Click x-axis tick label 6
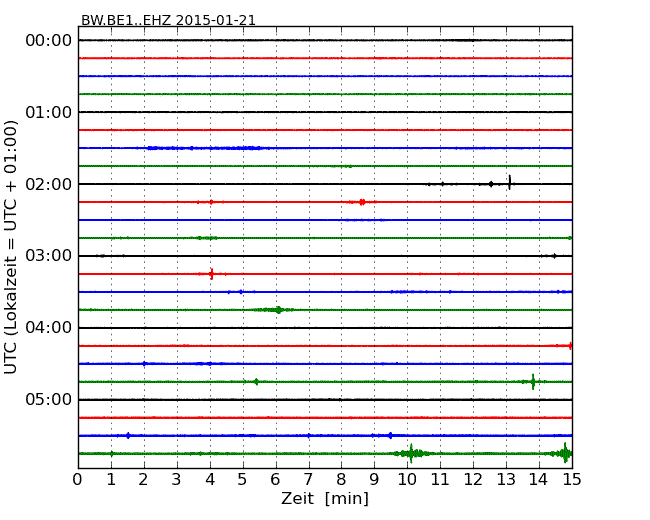The image size is (650, 520). click(276, 480)
